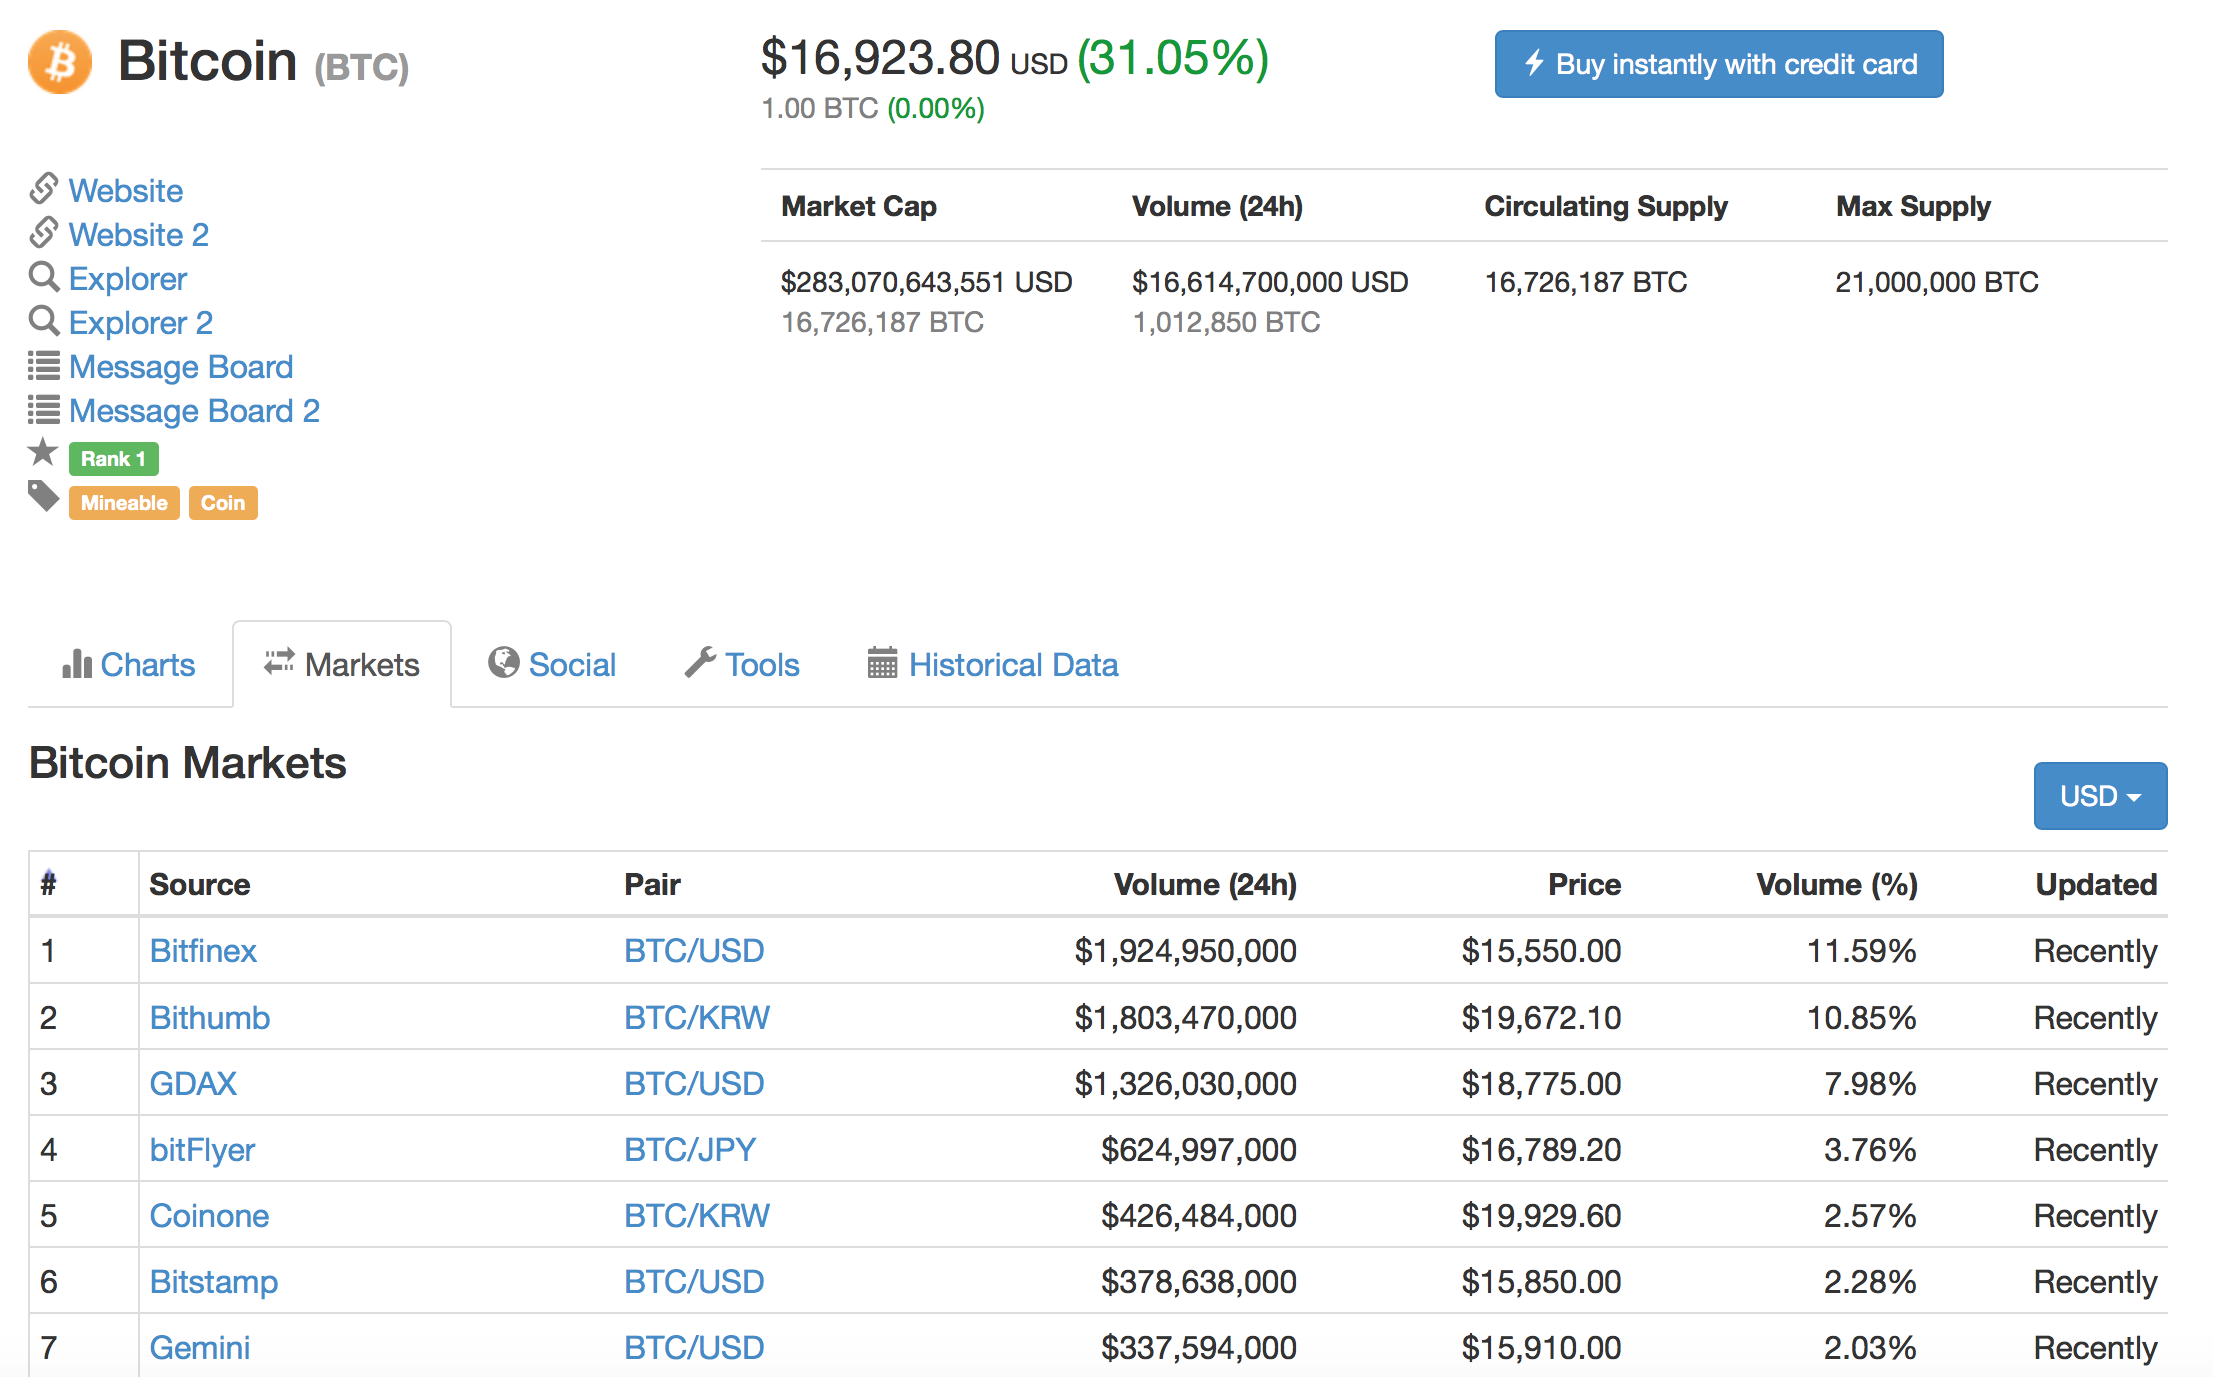Open the USD currency dropdown
The image size is (2213, 1377).
2100,796
